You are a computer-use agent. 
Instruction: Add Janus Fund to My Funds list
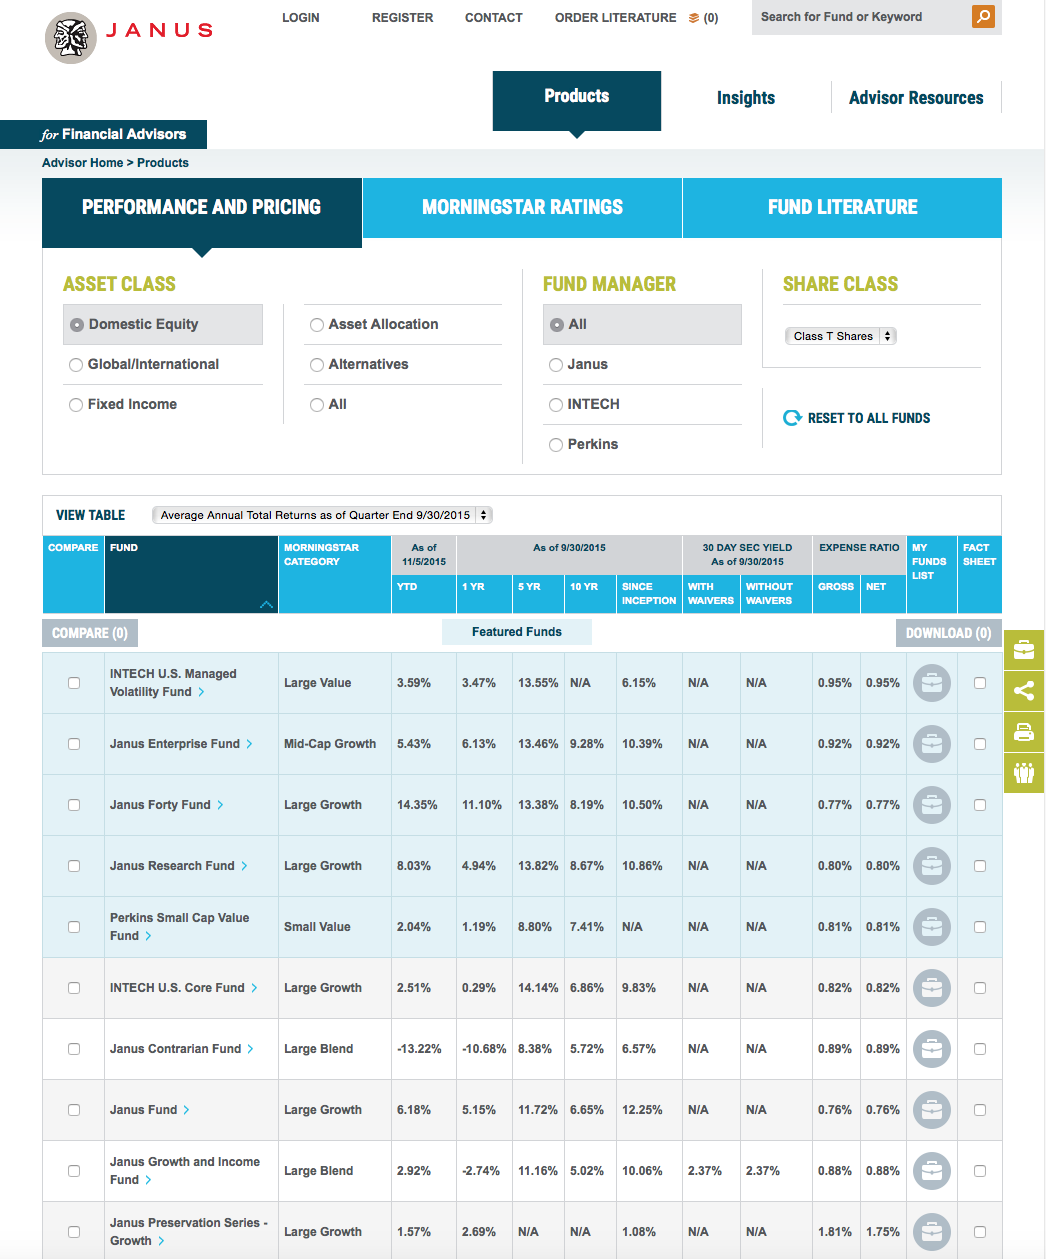pos(932,1110)
